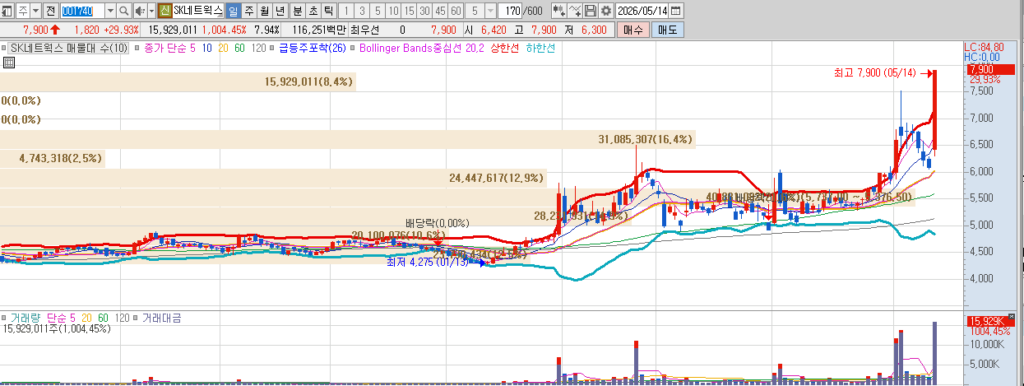Click the 최우선 quote label
Viewport: 1024px width, 386px height.
364,29
